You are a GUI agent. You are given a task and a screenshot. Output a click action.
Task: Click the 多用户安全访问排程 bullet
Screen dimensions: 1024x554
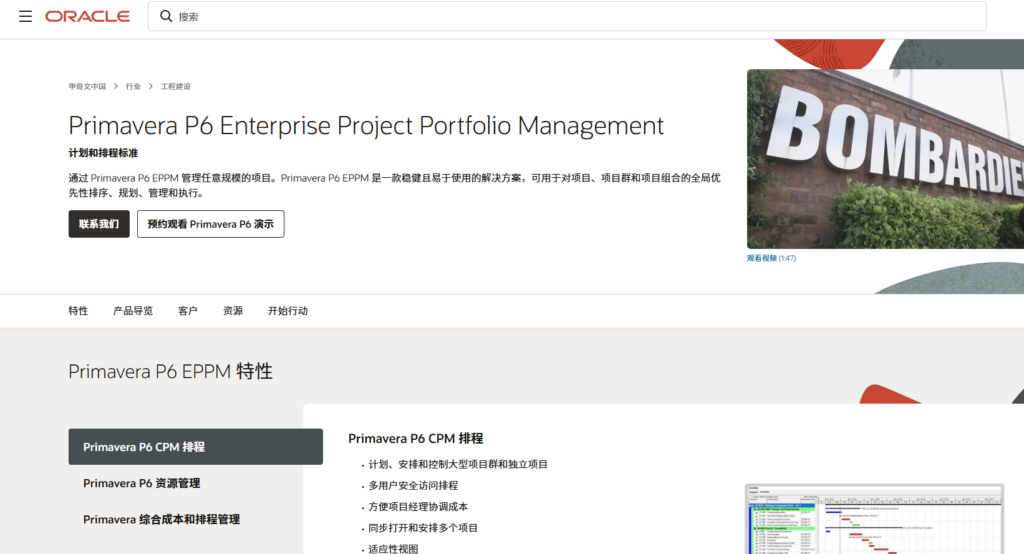[x=413, y=485]
